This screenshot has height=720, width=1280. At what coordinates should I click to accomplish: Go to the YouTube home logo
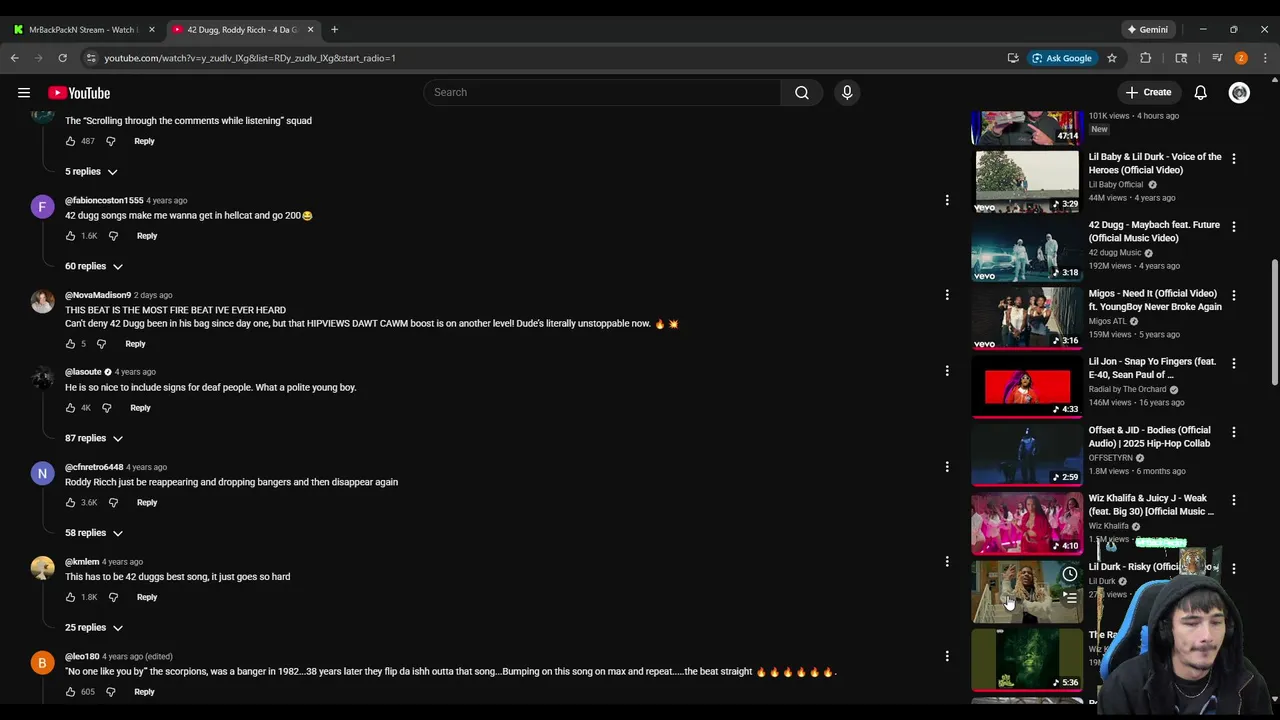pos(79,93)
